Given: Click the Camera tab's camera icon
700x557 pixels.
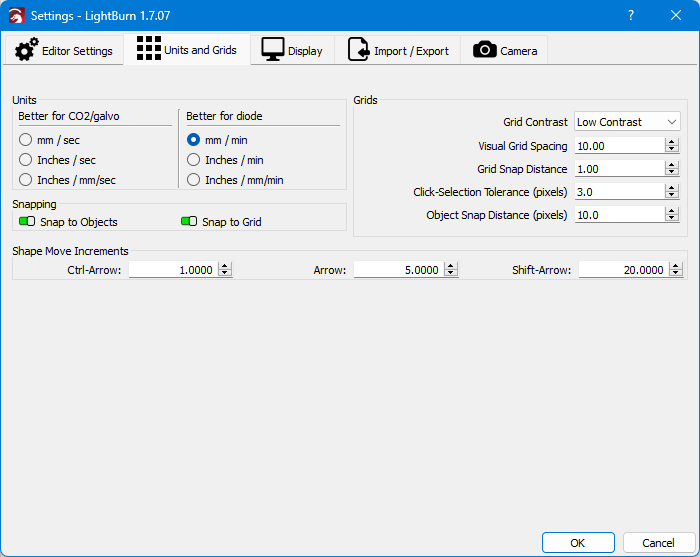Looking at the screenshot, I should pyautogui.click(x=484, y=50).
